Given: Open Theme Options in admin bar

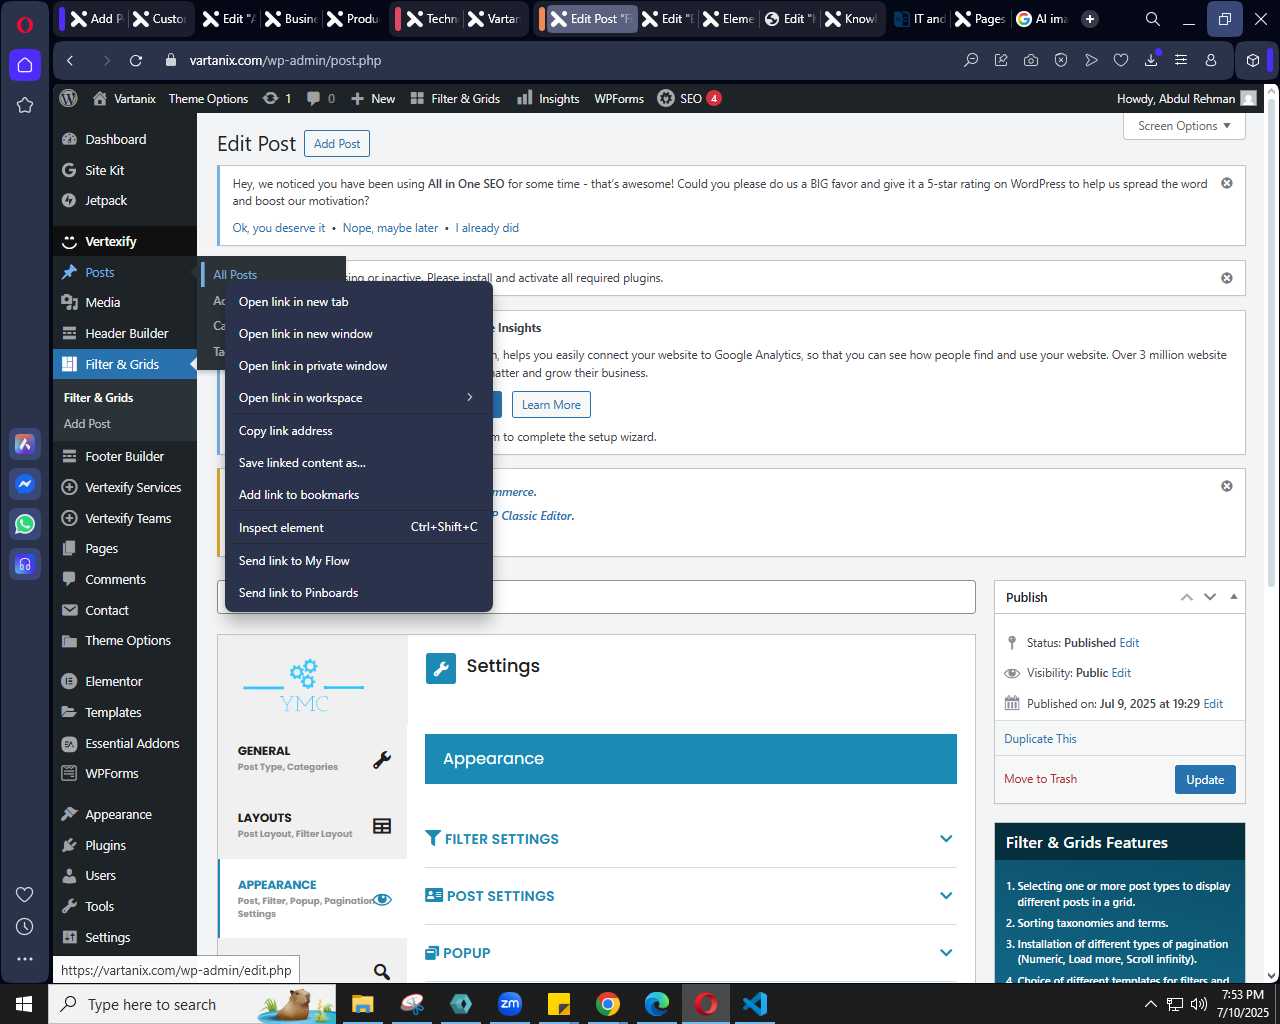Looking at the screenshot, I should (x=208, y=98).
